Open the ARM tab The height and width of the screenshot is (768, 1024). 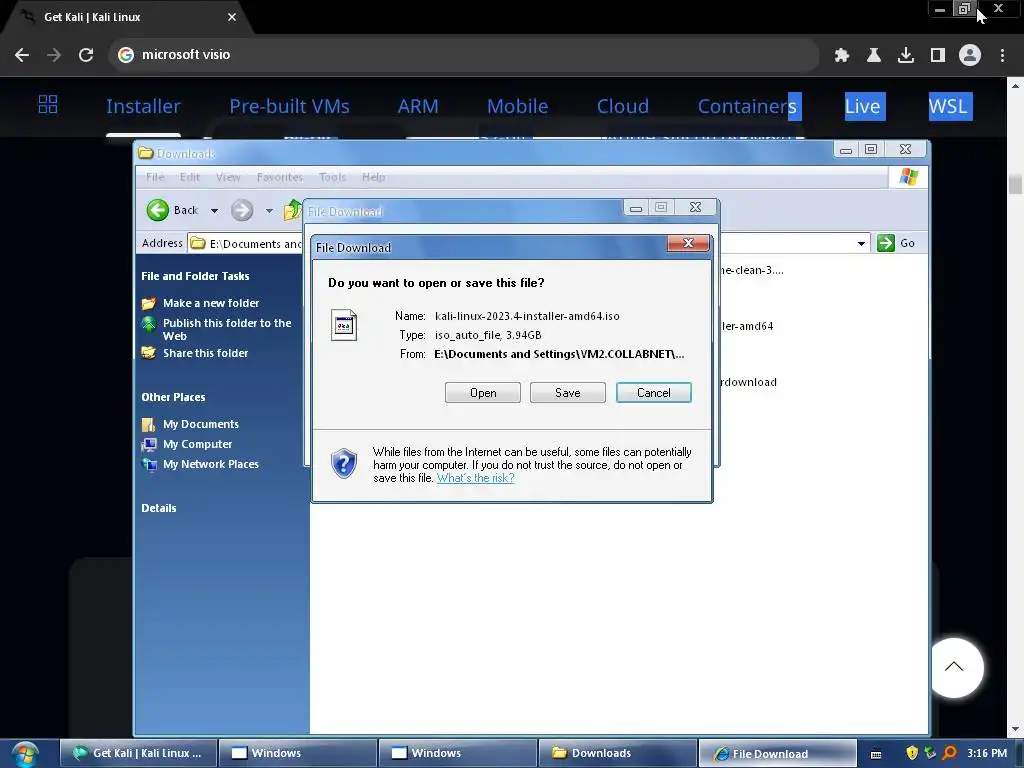pos(418,106)
